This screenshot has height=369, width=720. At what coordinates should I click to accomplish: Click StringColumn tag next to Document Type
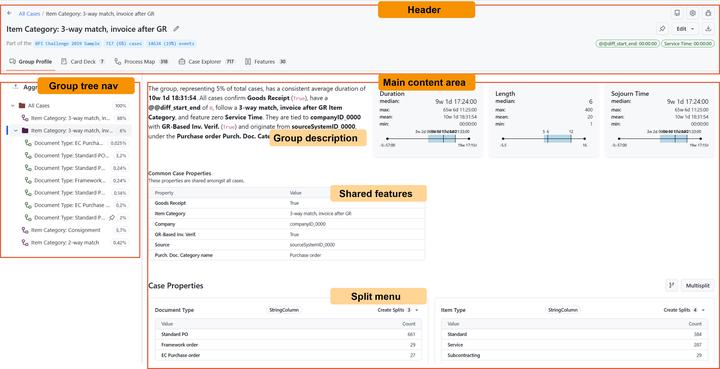tap(284, 310)
